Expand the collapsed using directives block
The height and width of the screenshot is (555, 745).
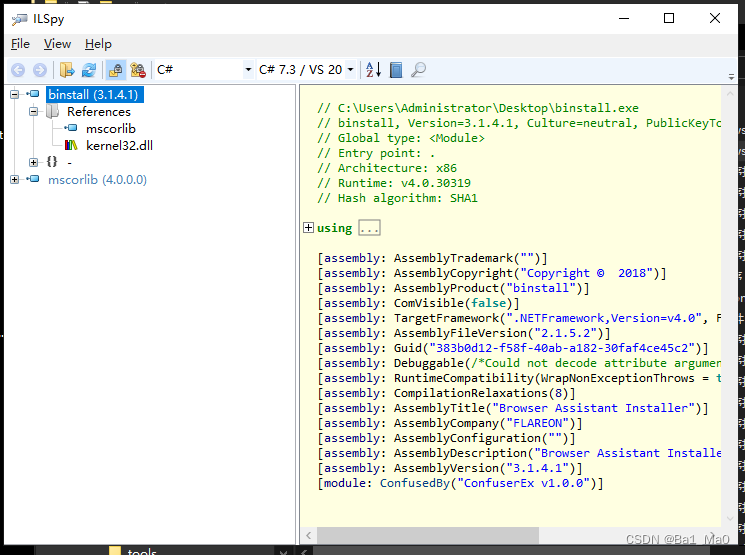[308, 228]
